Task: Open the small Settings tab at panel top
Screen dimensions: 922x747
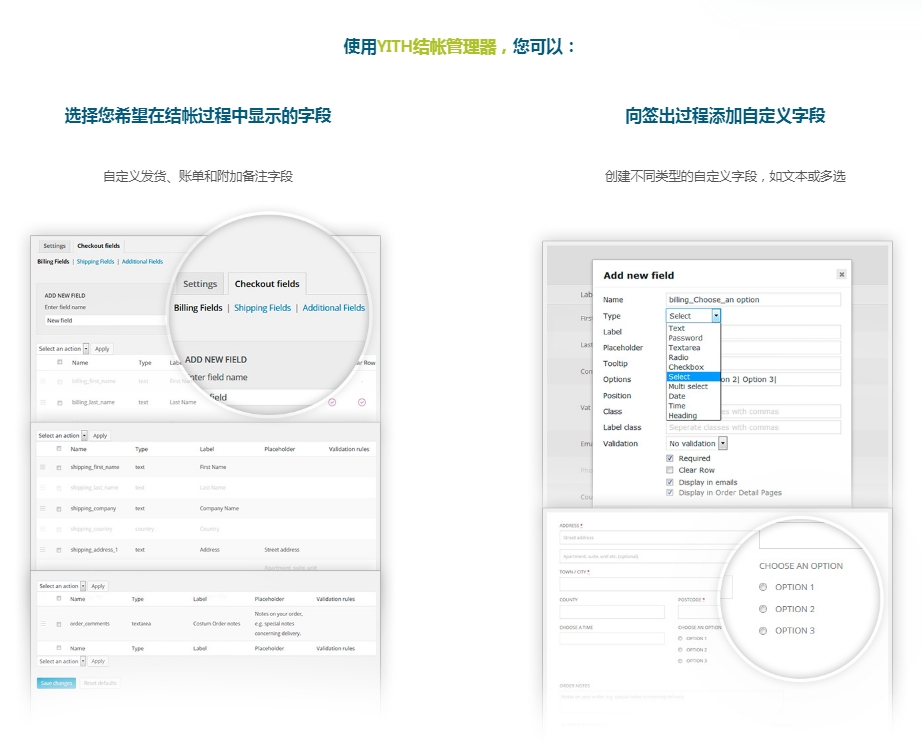Action: point(54,246)
